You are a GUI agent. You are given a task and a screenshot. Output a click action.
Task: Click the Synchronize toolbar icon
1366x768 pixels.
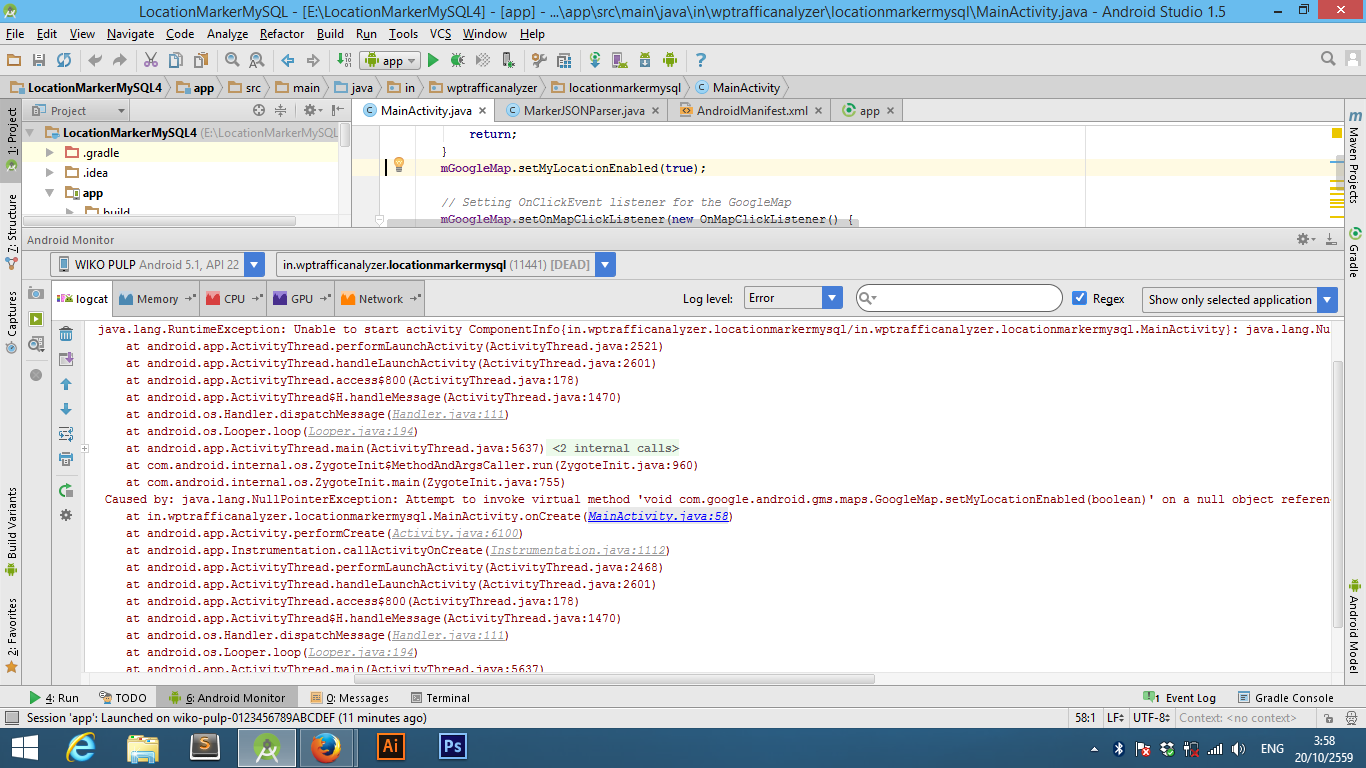pos(64,60)
